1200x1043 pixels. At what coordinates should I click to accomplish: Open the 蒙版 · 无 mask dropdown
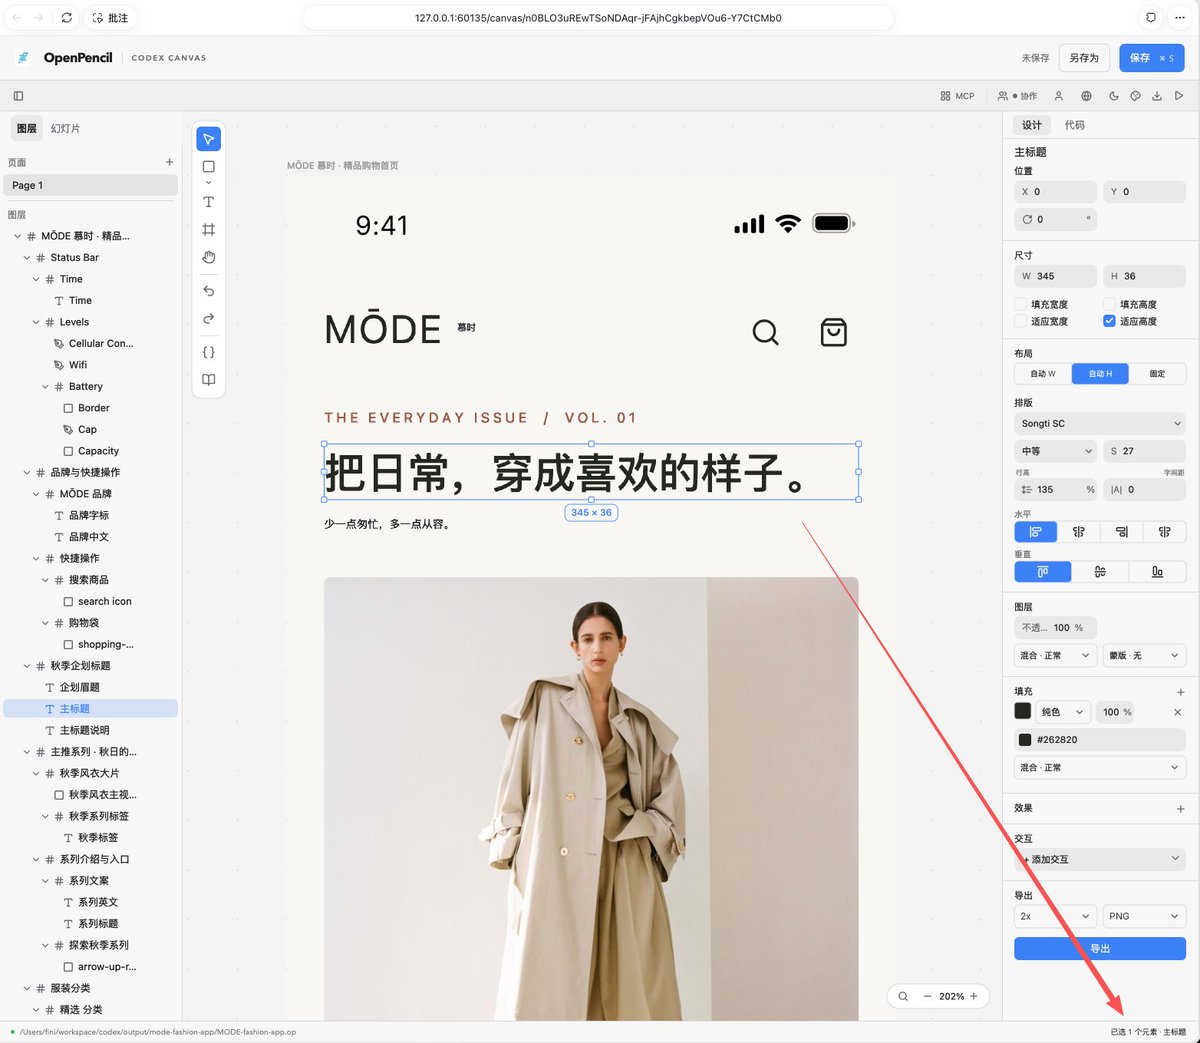coord(1145,656)
